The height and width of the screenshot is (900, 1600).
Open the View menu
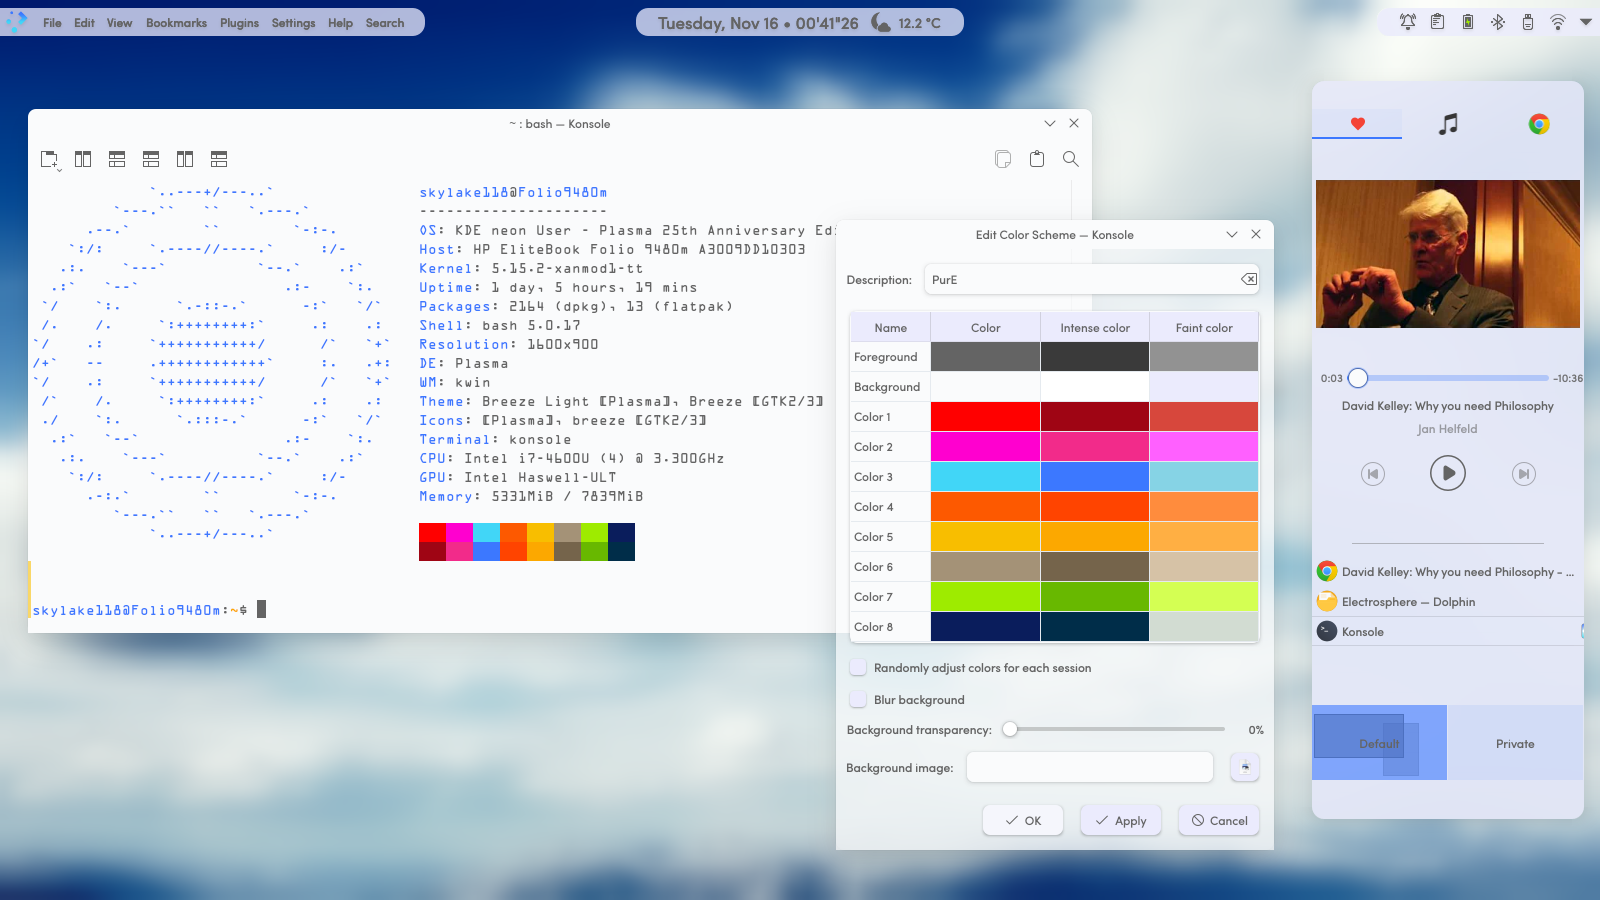pyautogui.click(x=119, y=23)
